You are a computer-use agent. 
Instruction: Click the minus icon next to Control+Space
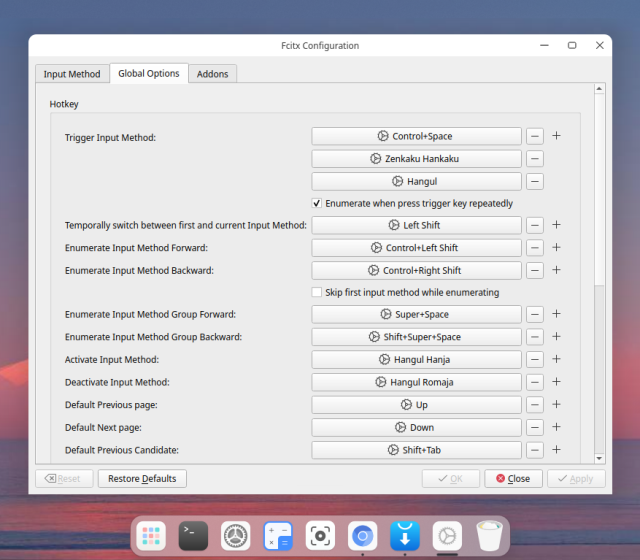(x=535, y=136)
